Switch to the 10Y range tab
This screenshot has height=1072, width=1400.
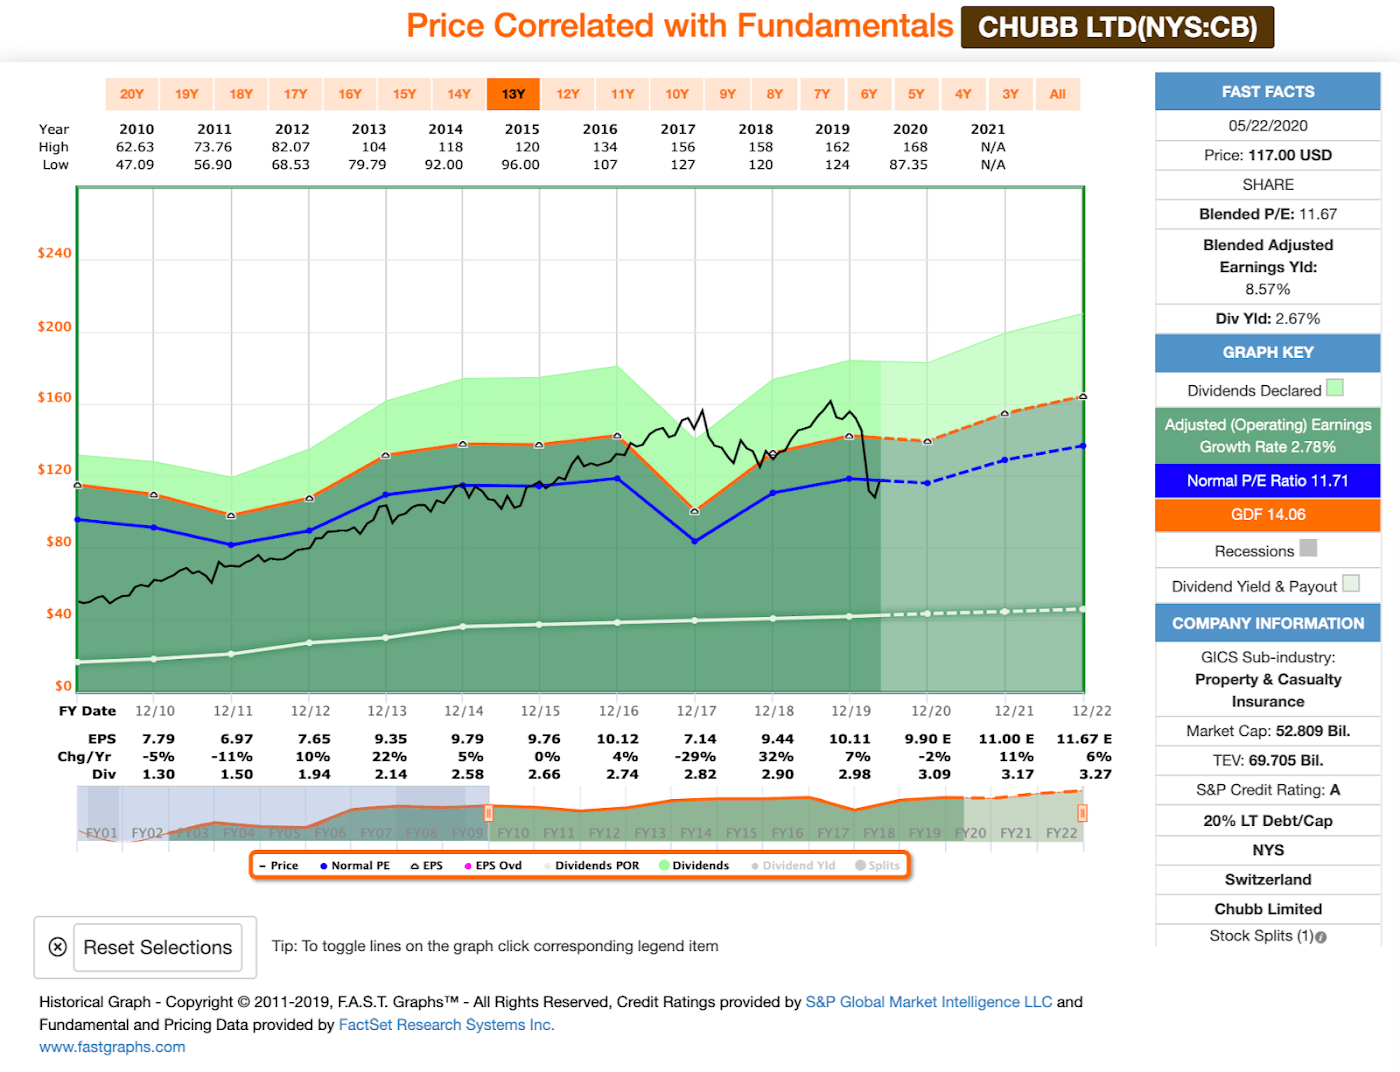677,94
